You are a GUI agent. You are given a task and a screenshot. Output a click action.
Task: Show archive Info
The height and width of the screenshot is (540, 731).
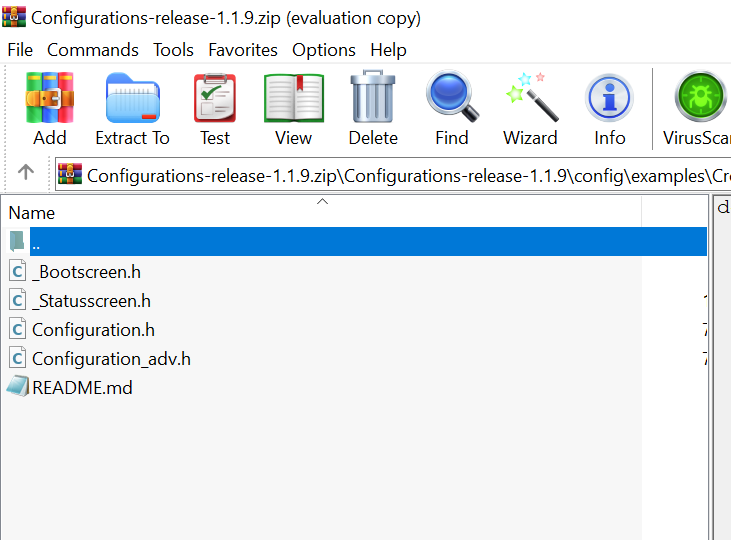point(609,98)
